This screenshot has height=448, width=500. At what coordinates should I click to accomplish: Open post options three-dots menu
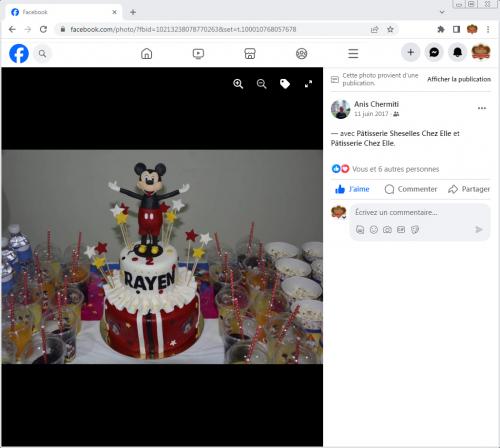pyautogui.click(x=482, y=108)
